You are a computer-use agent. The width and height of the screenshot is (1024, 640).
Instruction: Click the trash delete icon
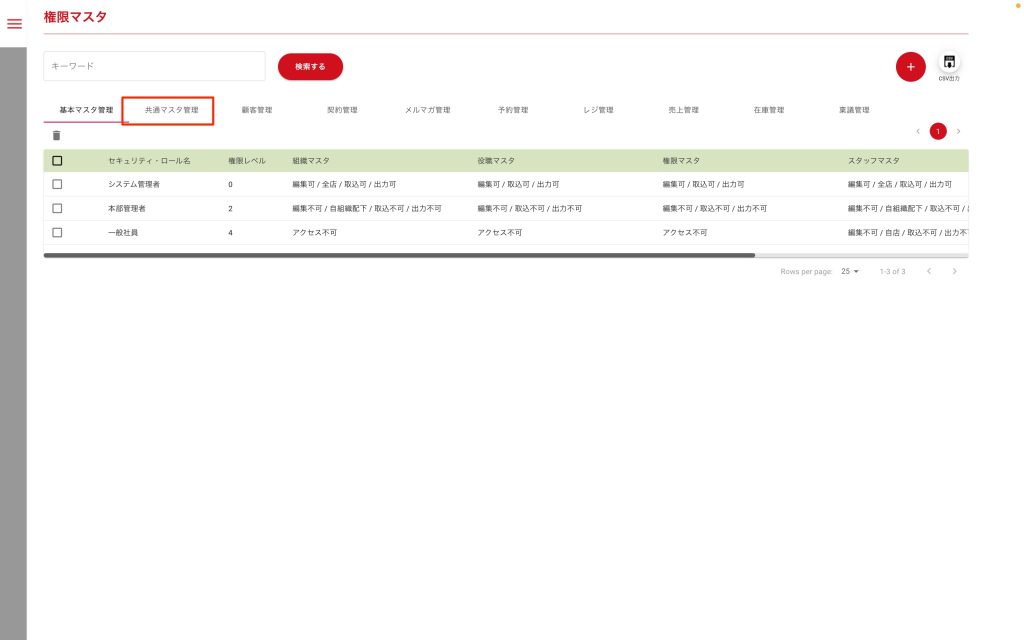tap(57, 135)
